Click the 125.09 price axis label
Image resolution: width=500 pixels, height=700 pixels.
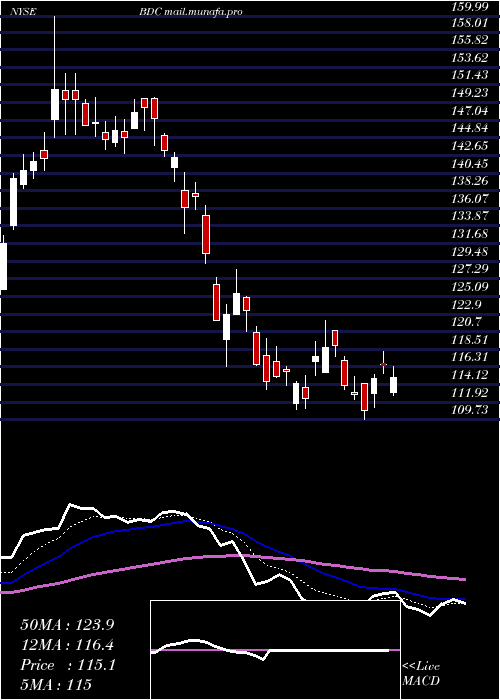pyautogui.click(x=468, y=287)
